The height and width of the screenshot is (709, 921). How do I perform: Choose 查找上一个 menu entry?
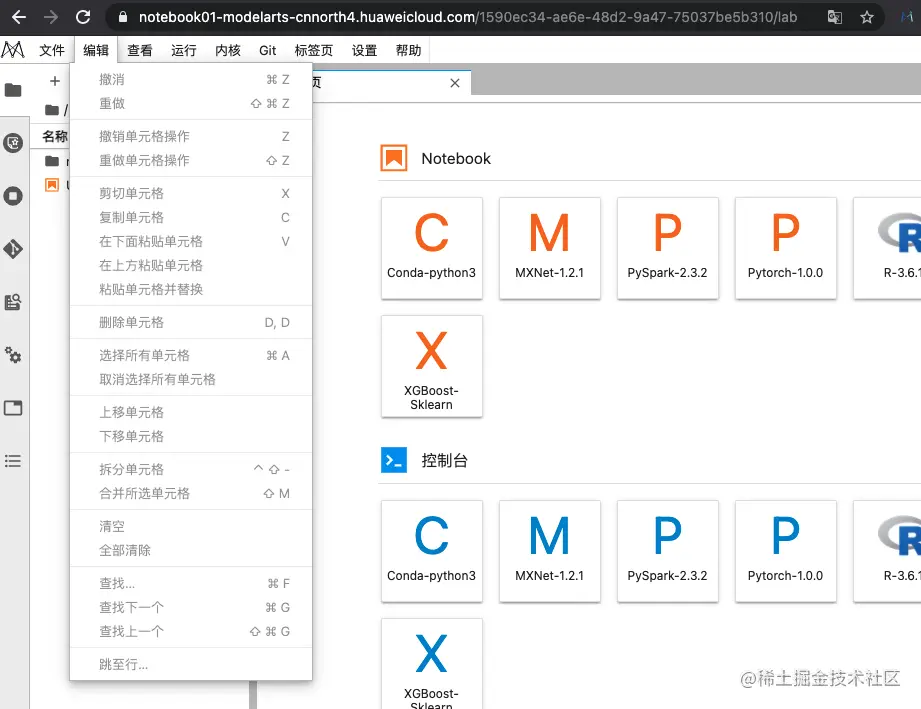(x=191, y=631)
